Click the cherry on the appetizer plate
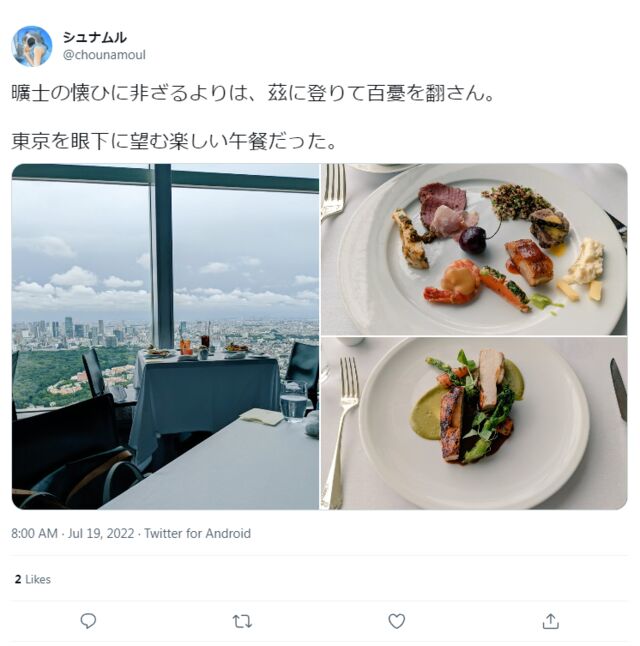This screenshot has height=646, width=640. coord(473,240)
